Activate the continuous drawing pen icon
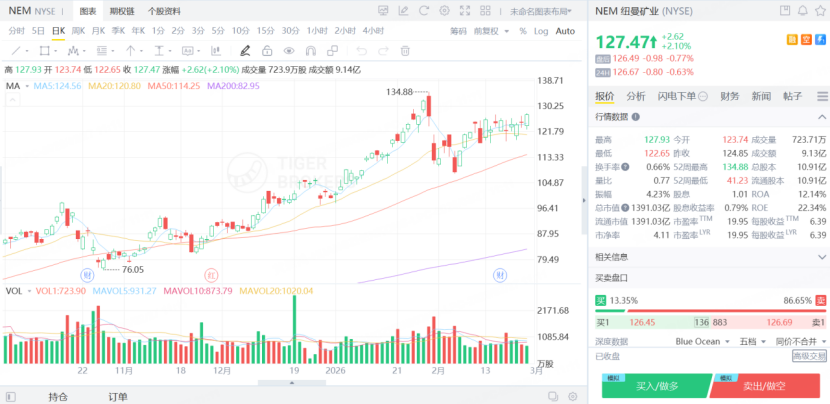The image size is (830, 404). pyautogui.click(x=245, y=51)
